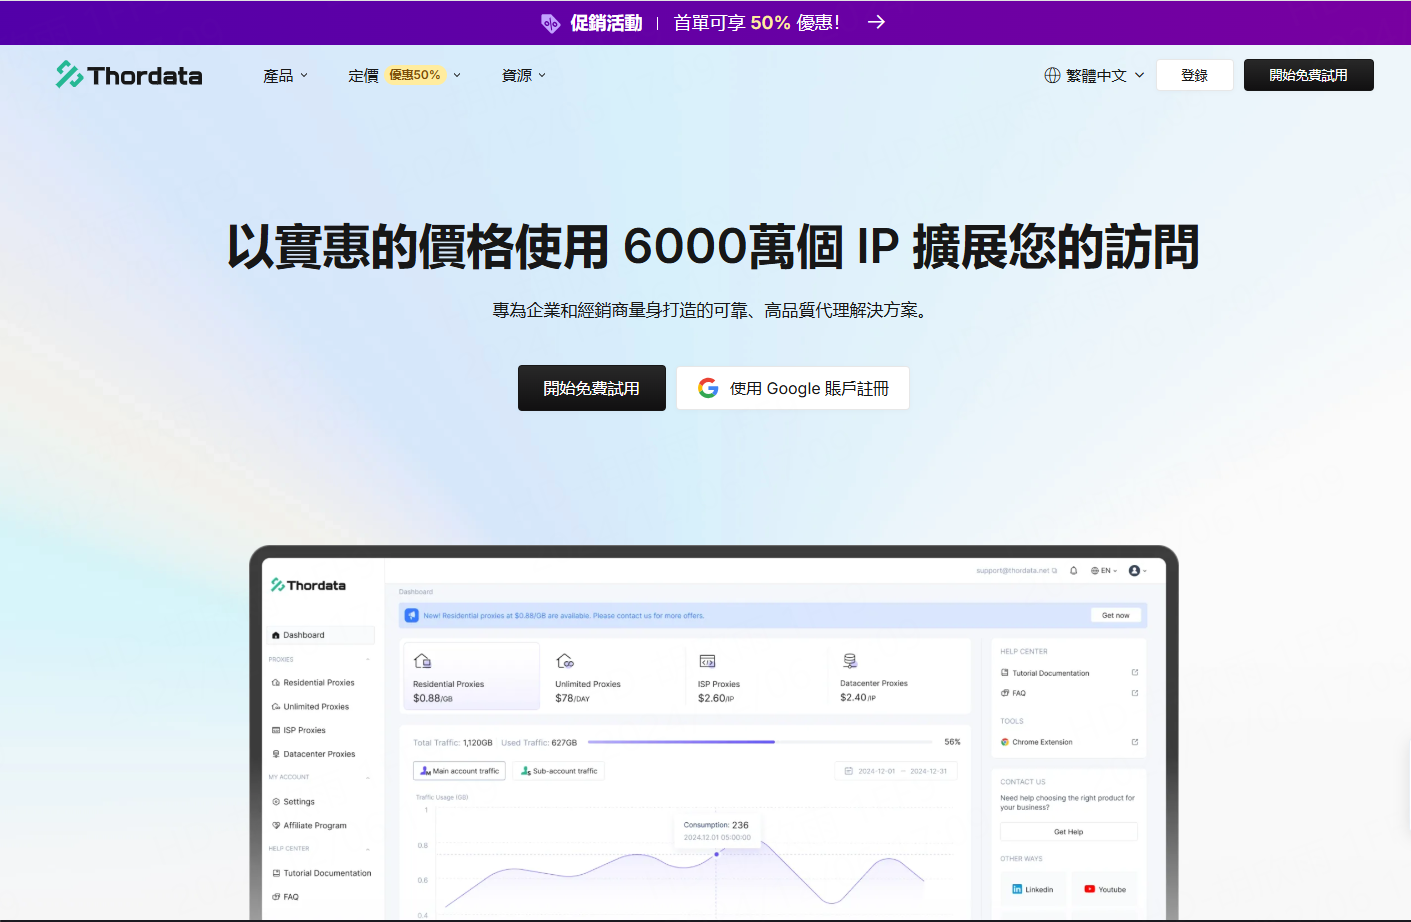Open the user avatar account dropdown
Image resolution: width=1411 pixels, height=922 pixels.
click(1138, 571)
